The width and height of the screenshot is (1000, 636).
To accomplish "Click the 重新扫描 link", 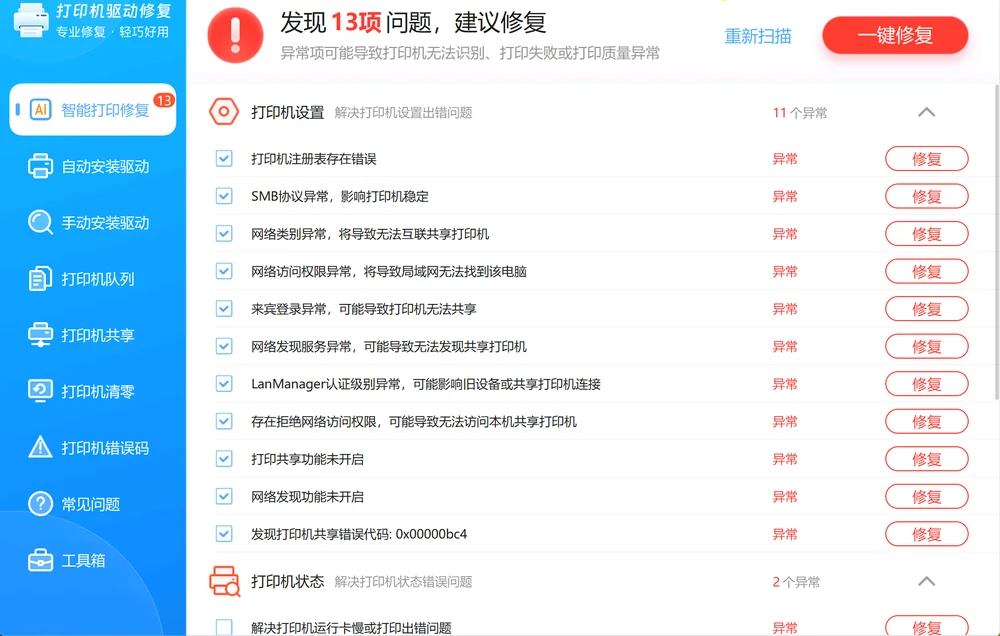I will click(758, 36).
